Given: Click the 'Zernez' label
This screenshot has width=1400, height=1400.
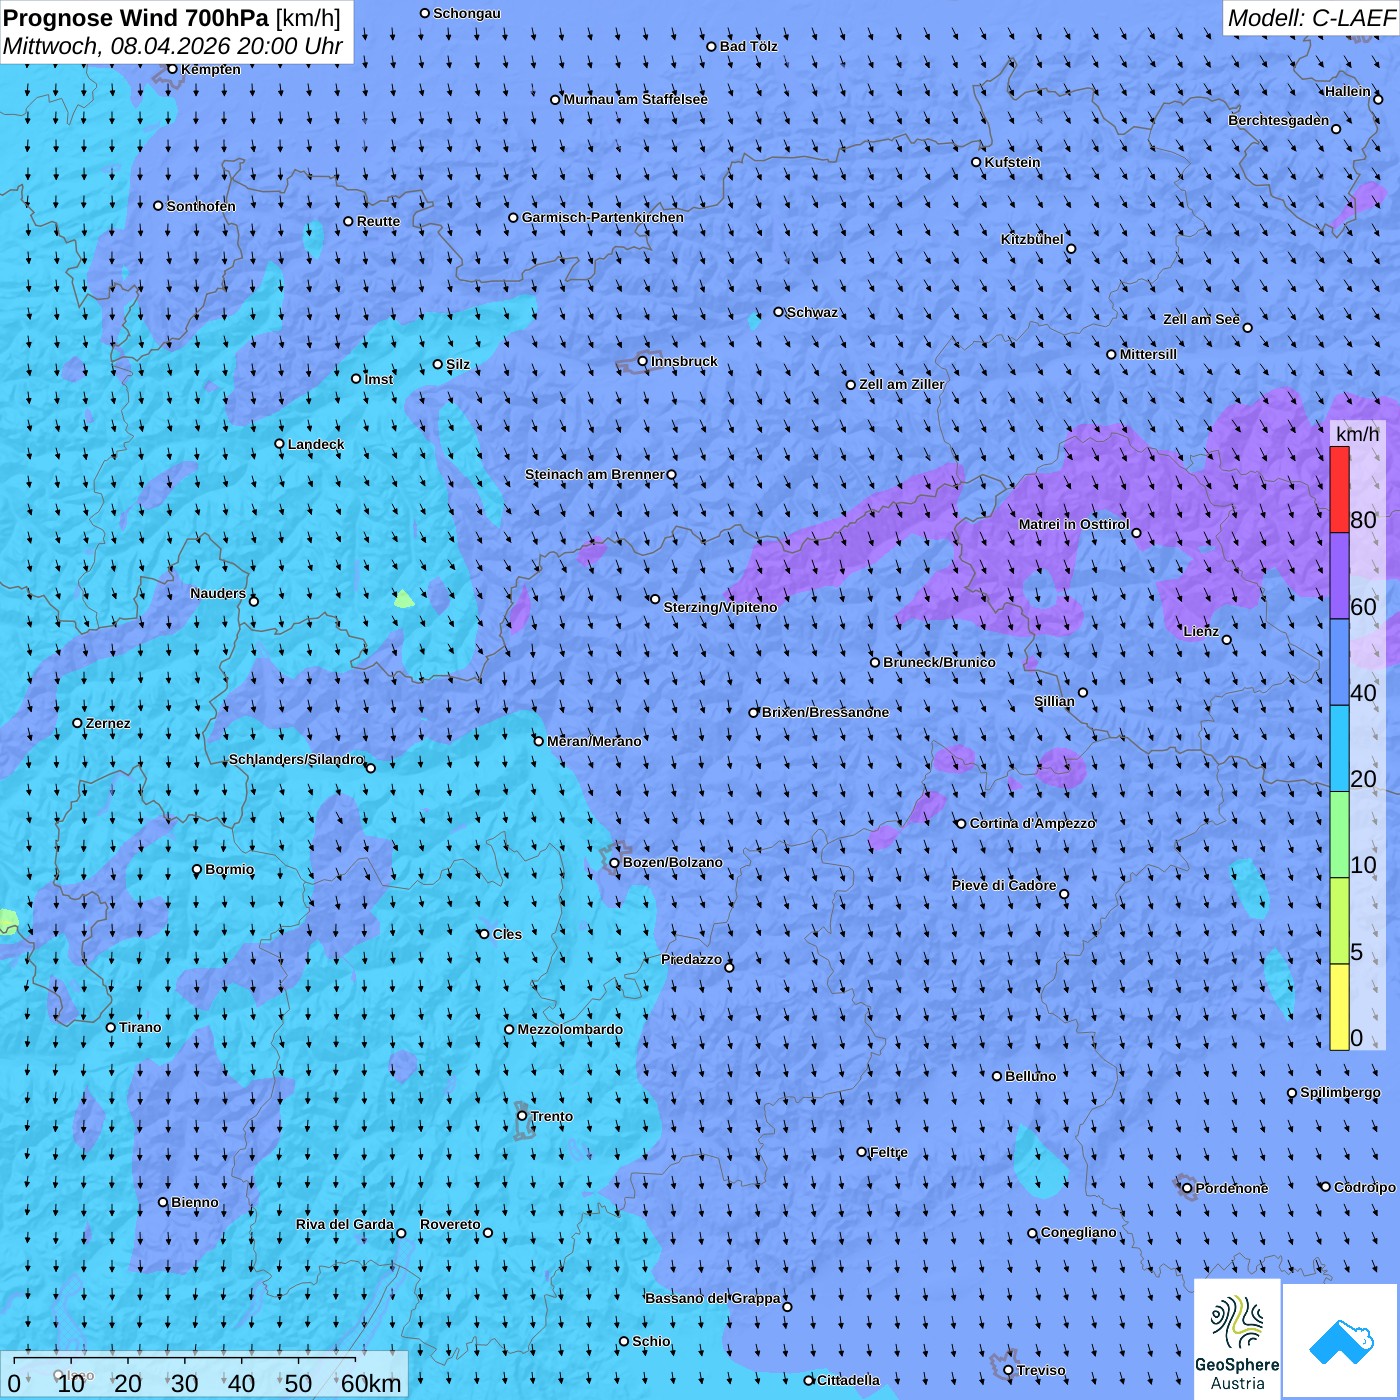Looking at the screenshot, I should pyautogui.click(x=108, y=723).
